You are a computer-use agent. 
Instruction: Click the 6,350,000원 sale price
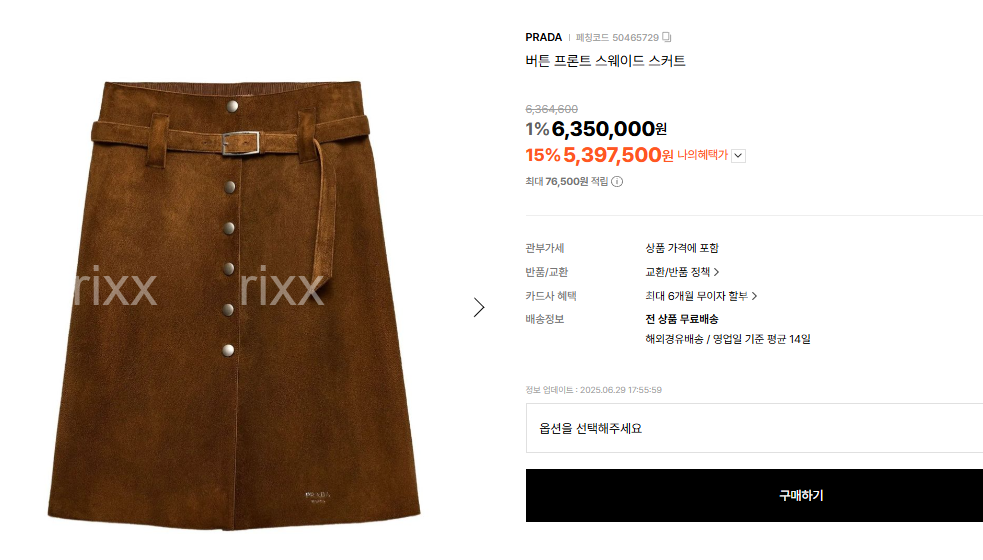tap(609, 129)
